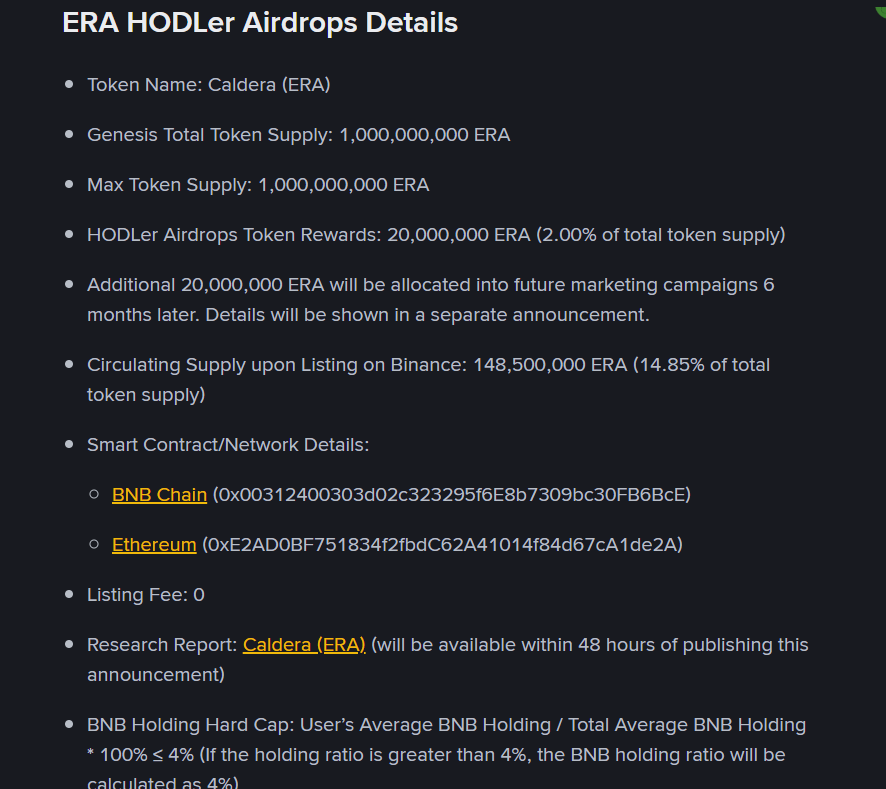The image size is (886, 789).
Task: Click the hollow bullet before Ethereum
Action: click(94, 544)
